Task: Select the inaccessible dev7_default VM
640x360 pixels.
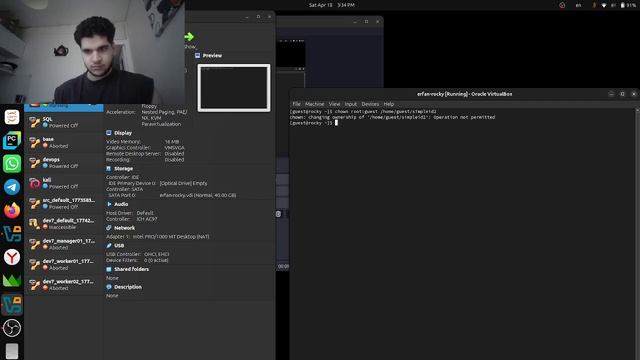Action: click(x=64, y=224)
